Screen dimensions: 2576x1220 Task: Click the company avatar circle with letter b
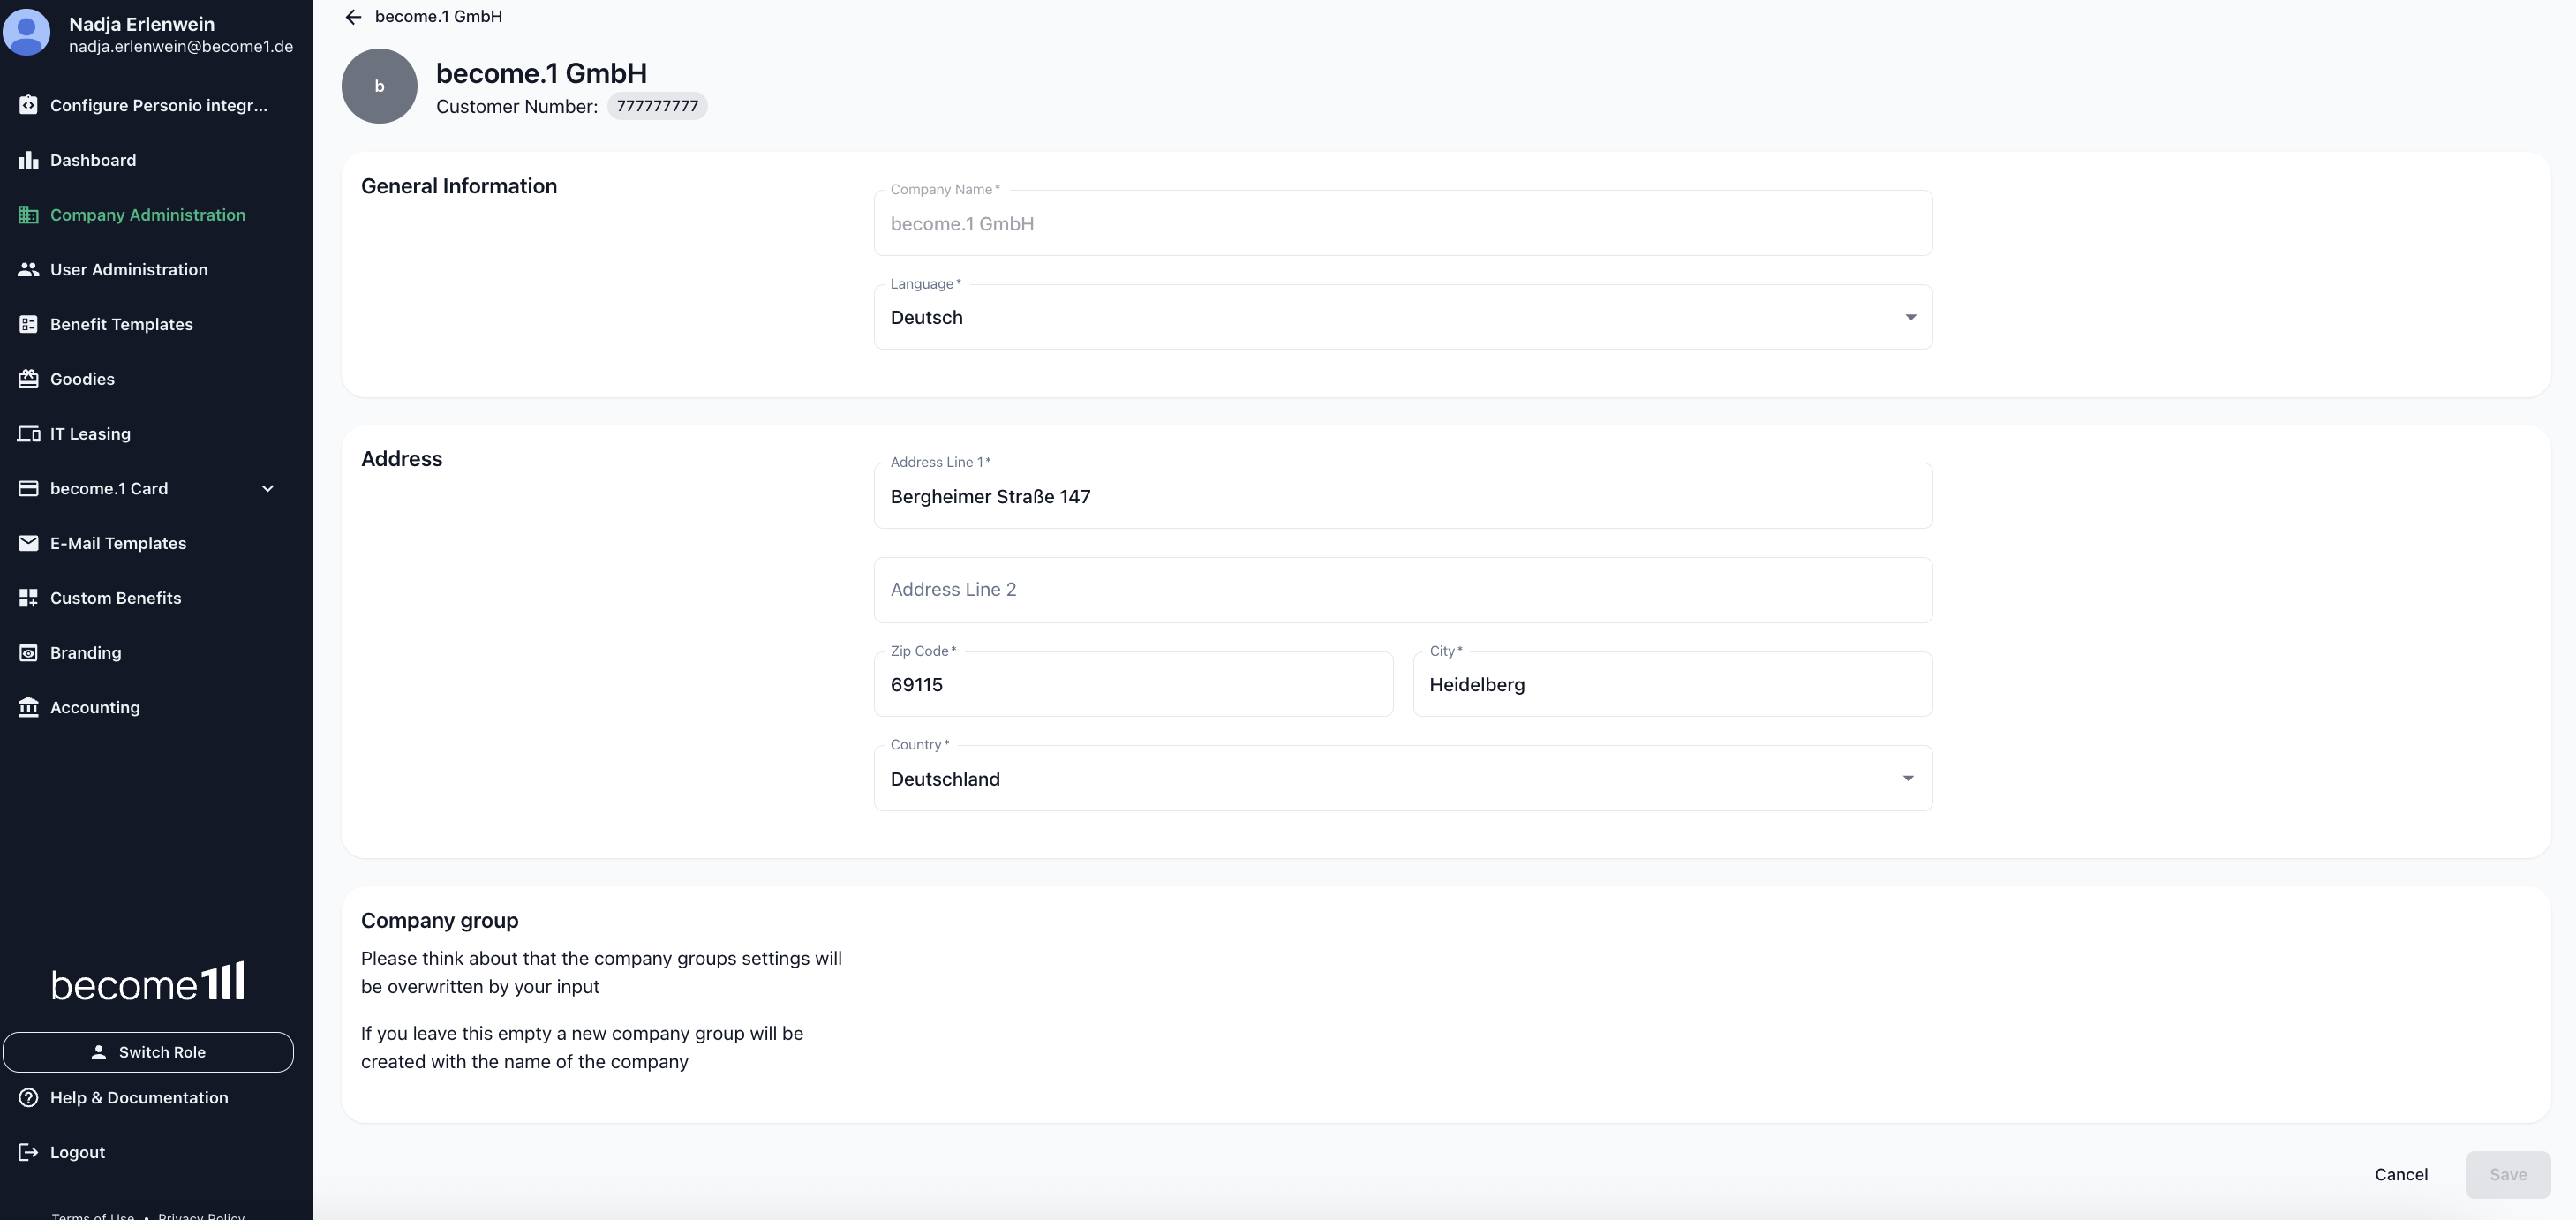379,86
